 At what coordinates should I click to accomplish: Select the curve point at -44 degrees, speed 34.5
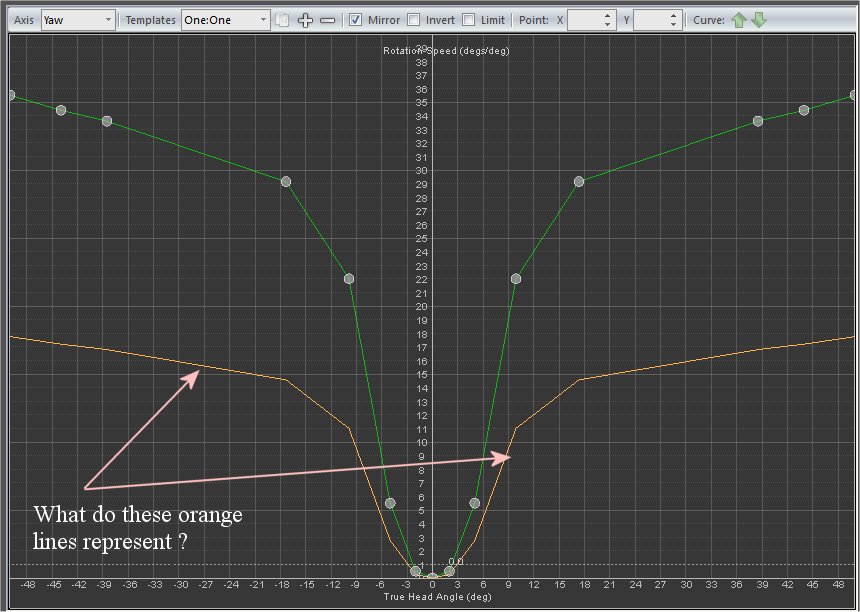61,110
